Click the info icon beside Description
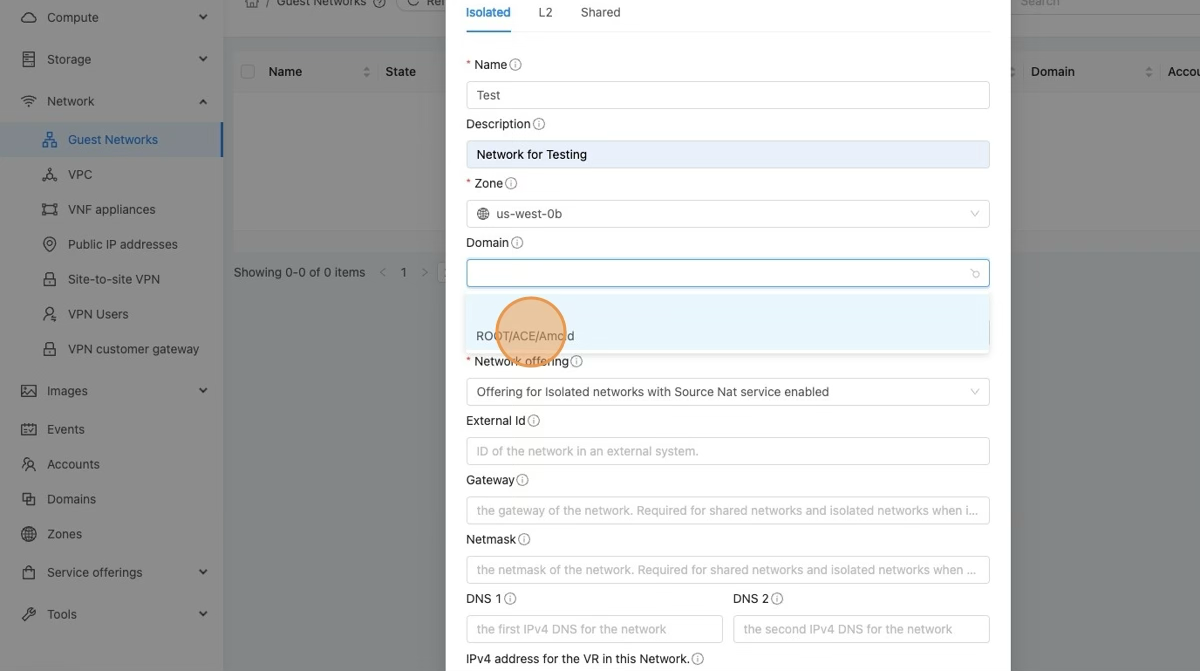Screen dimensions: 1200x671 click(539, 124)
